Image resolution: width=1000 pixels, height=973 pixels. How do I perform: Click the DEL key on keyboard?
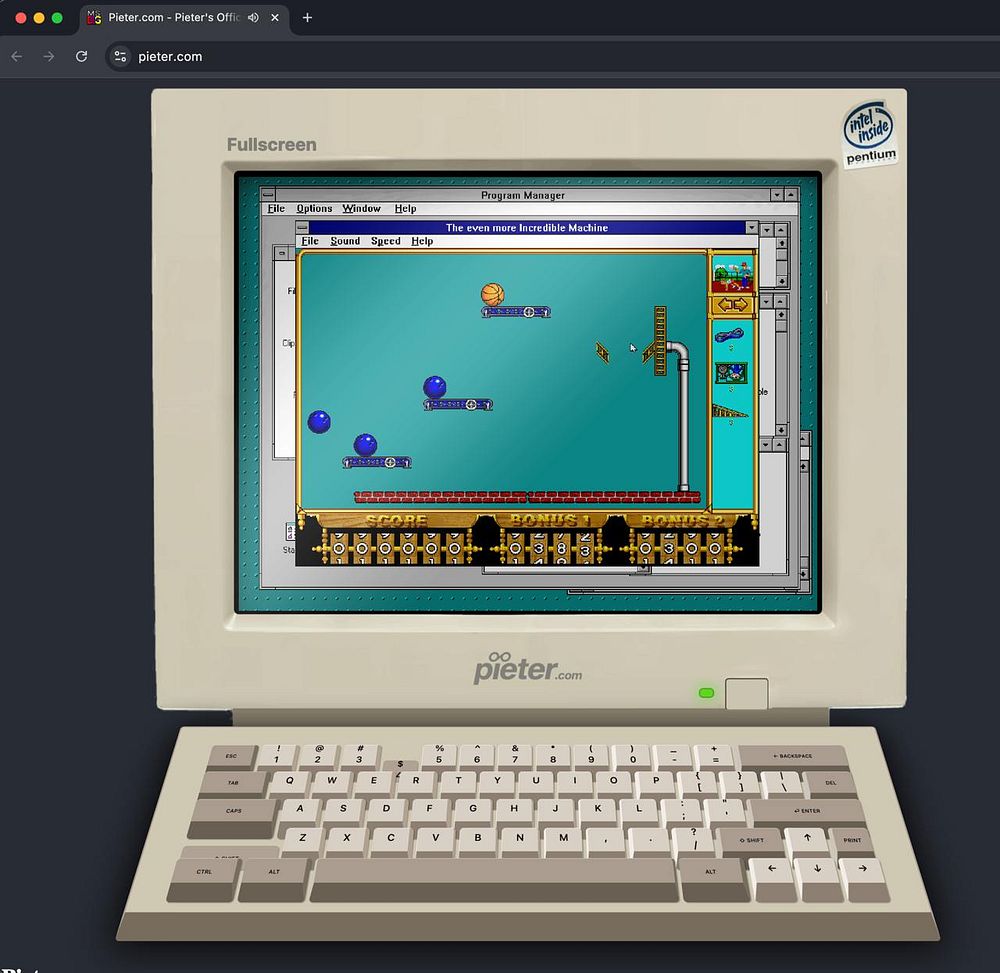pyautogui.click(x=830, y=783)
